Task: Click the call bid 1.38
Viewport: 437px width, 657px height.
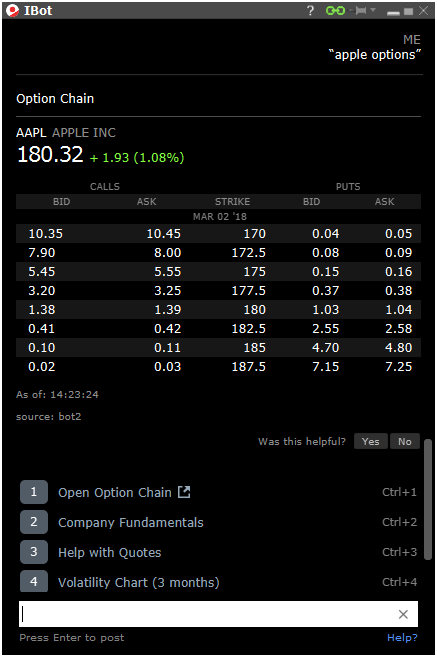Action: click(x=41, y=310)
